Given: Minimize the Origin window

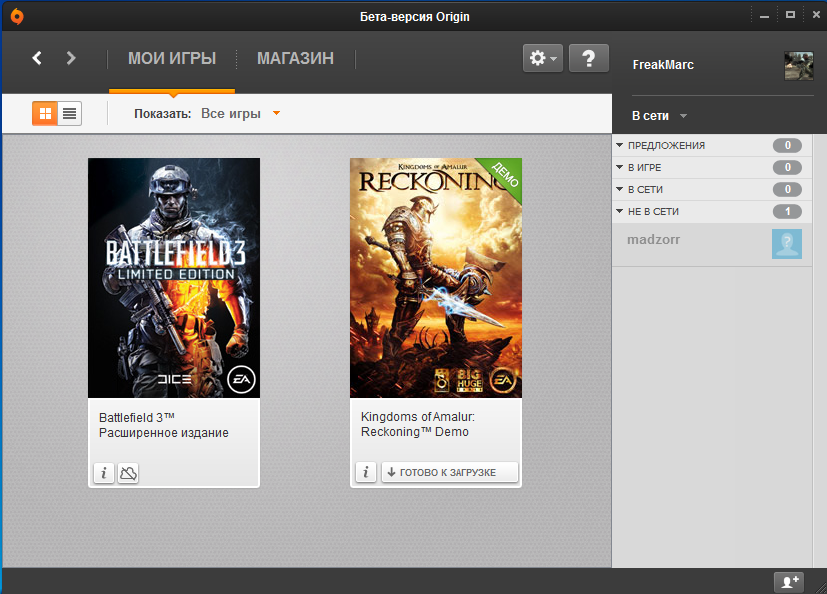Looking at the screenshot, I should coord(764,16).
